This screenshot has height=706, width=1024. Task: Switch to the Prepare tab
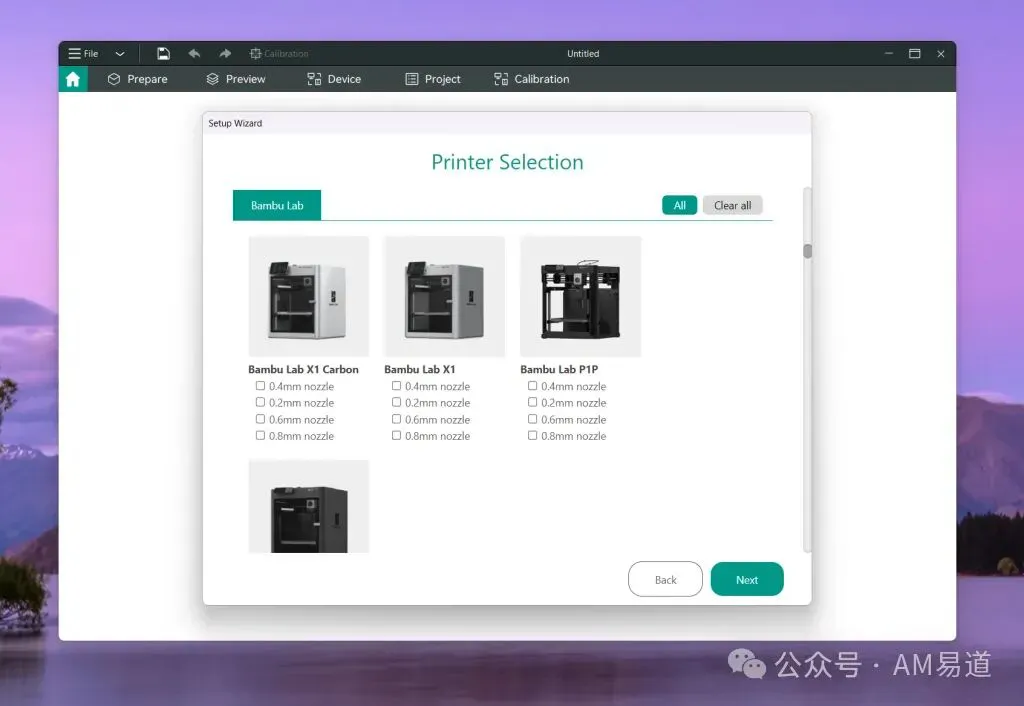(x=138, y=79)
